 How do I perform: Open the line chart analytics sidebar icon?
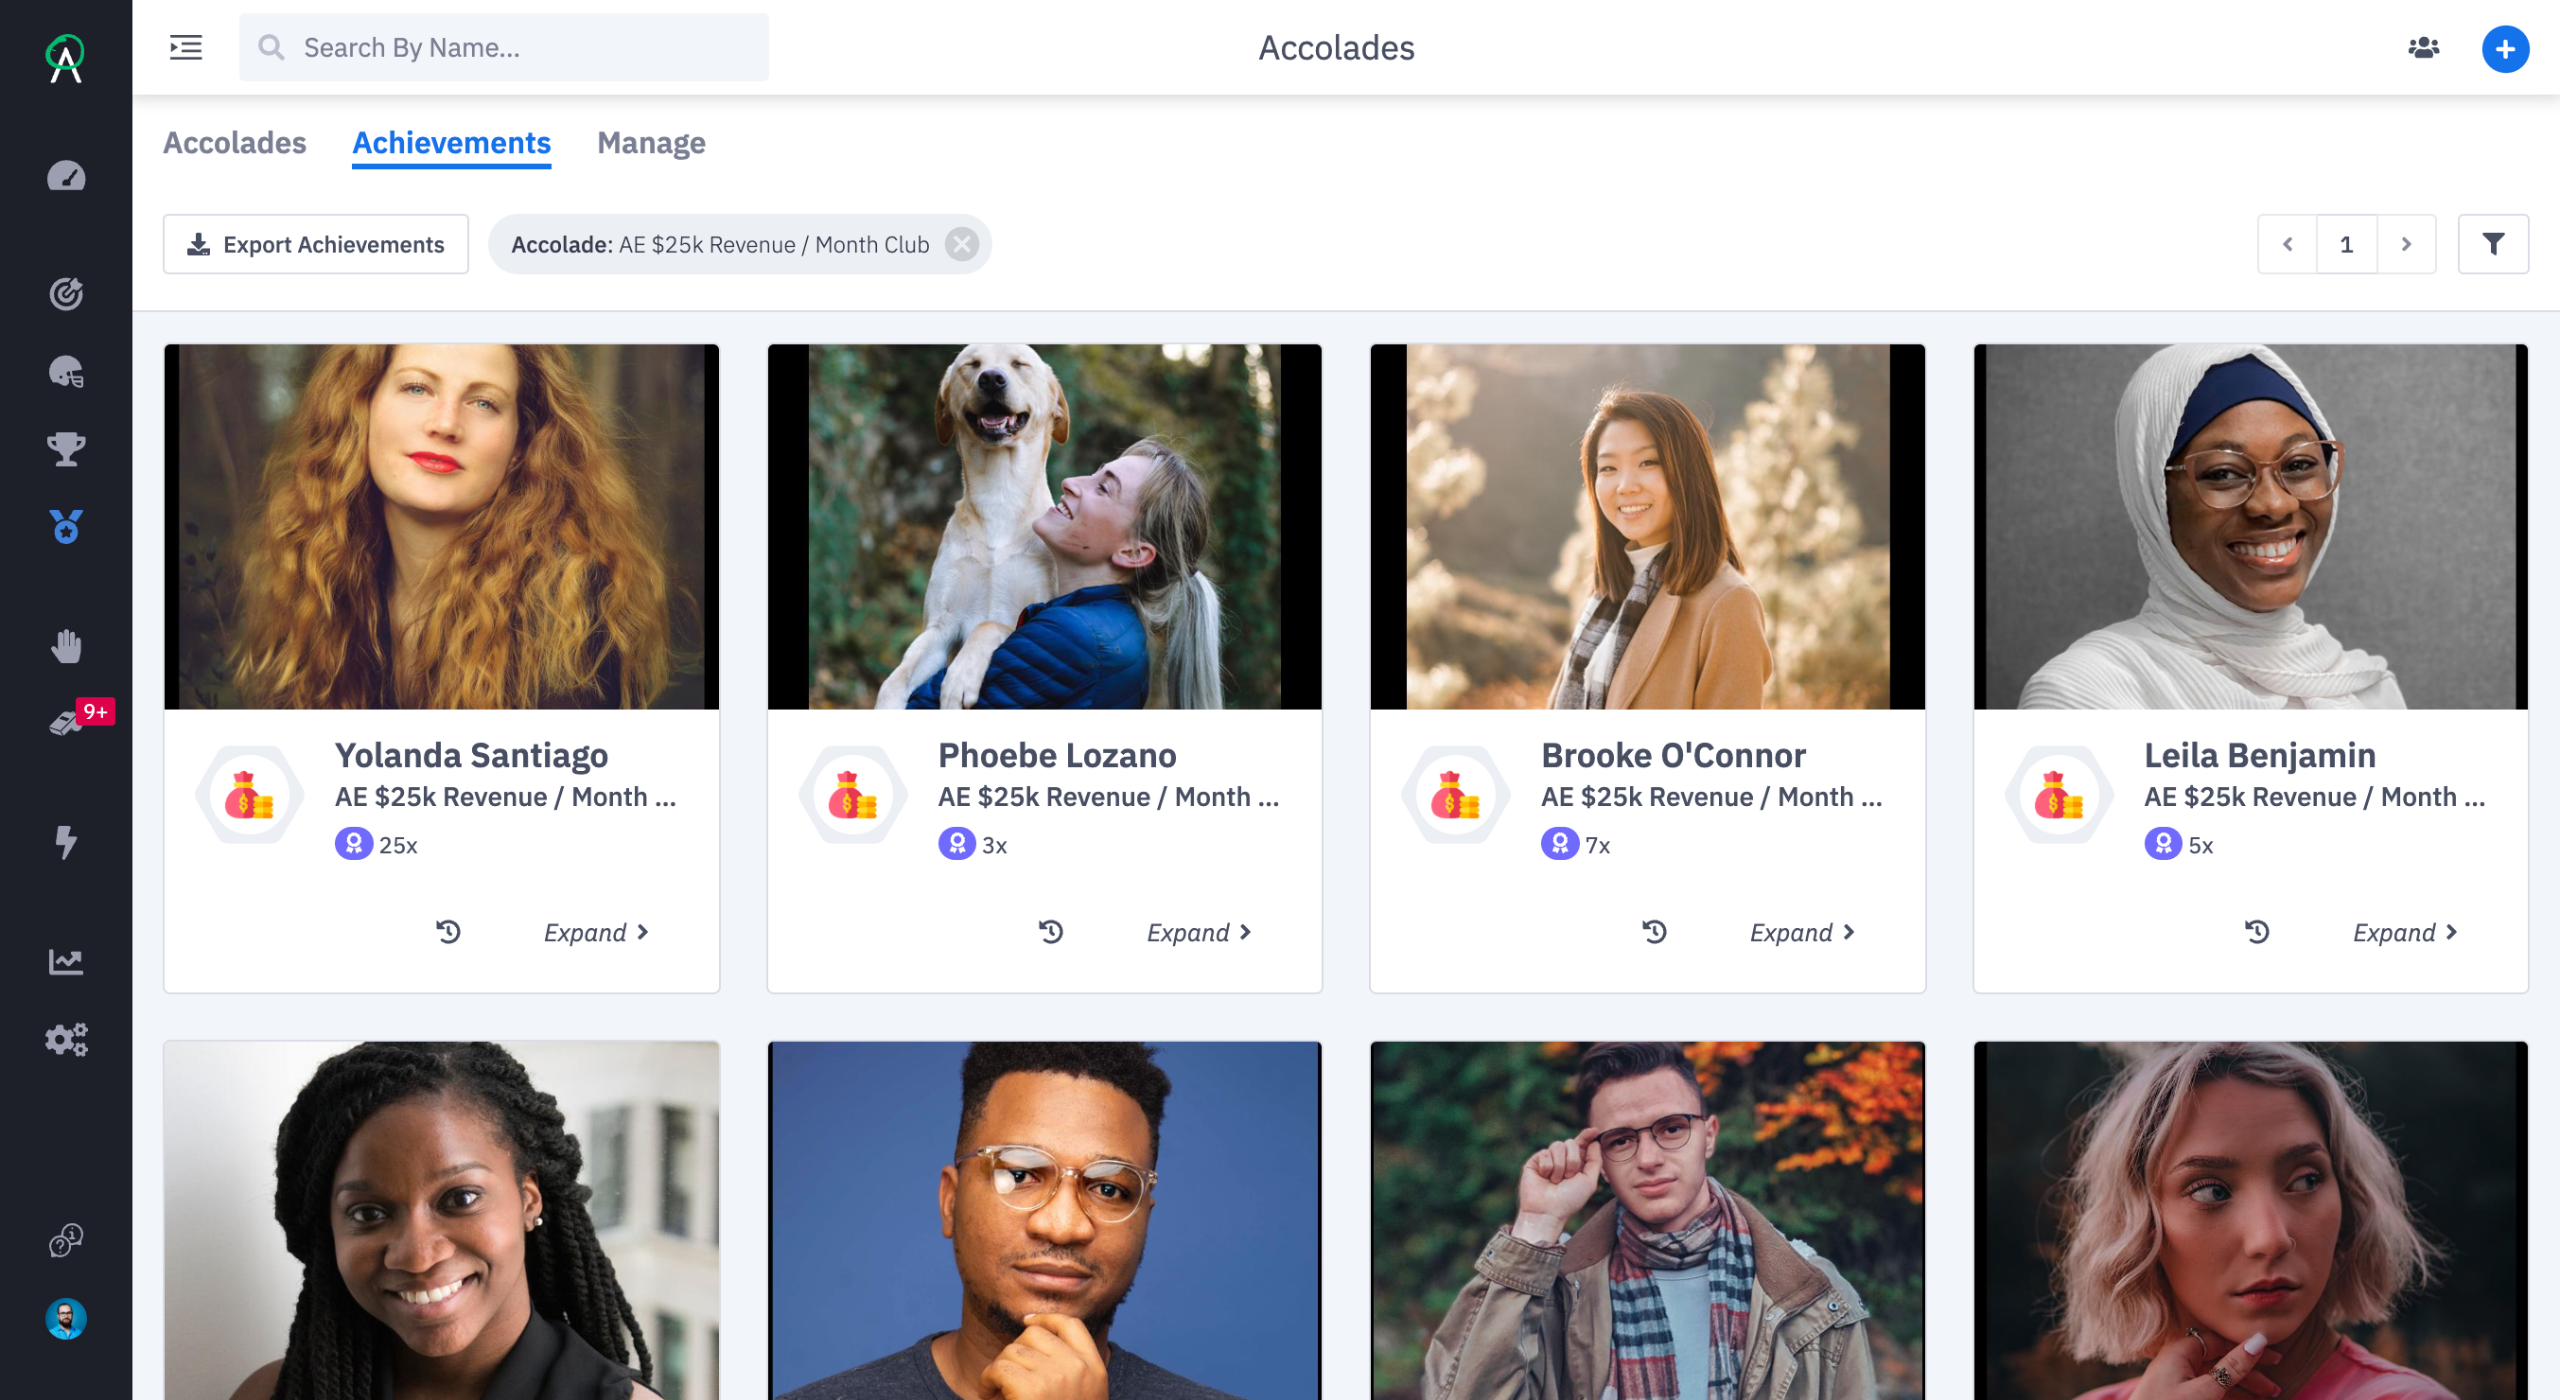click(66, 961)
